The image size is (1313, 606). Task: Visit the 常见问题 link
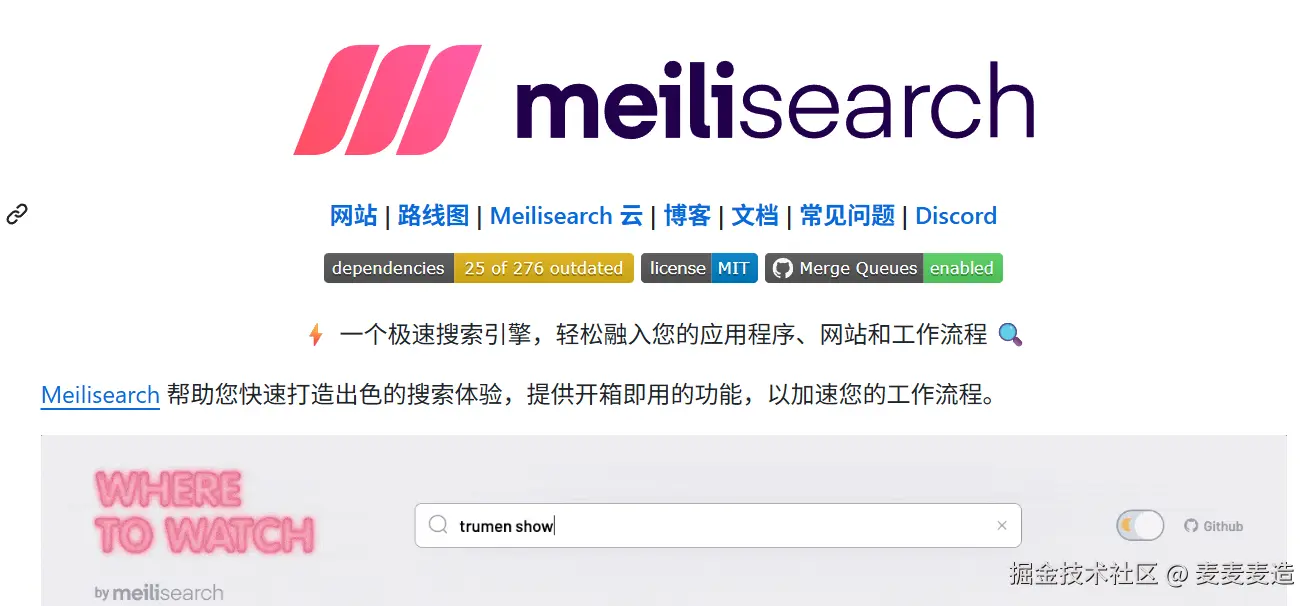coord(847,216)
